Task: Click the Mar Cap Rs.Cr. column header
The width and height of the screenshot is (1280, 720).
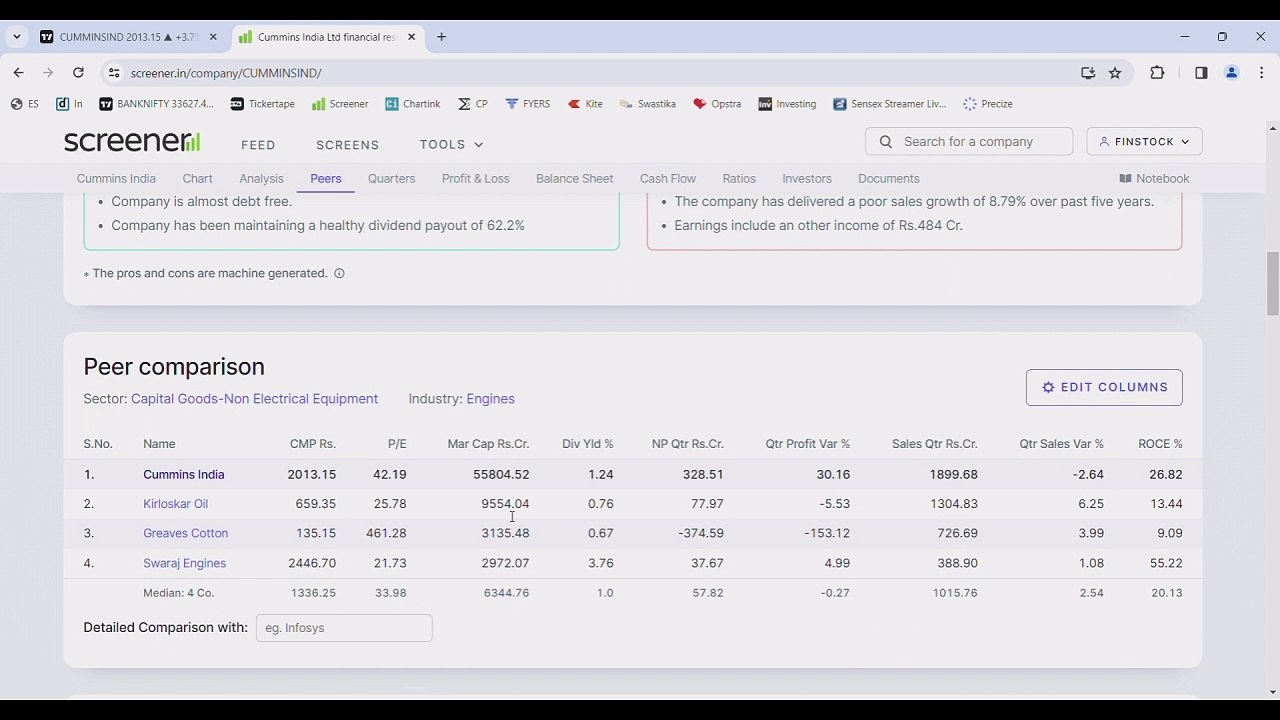Action: [488, 444]
